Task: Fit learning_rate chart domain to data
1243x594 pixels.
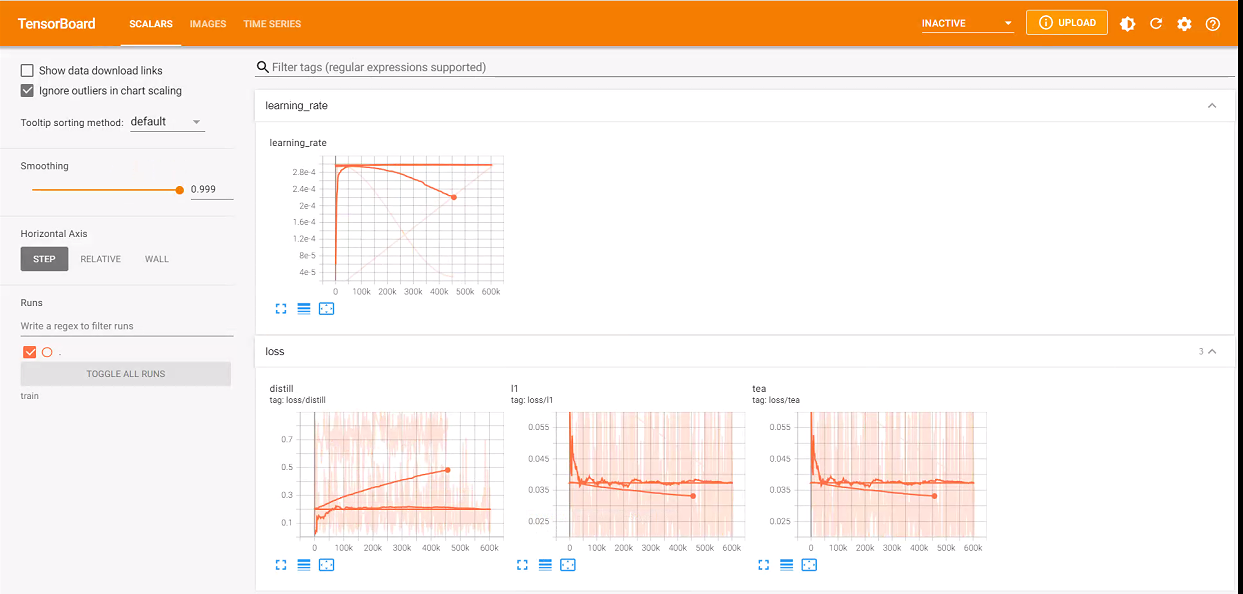Action: click(326, 309)
